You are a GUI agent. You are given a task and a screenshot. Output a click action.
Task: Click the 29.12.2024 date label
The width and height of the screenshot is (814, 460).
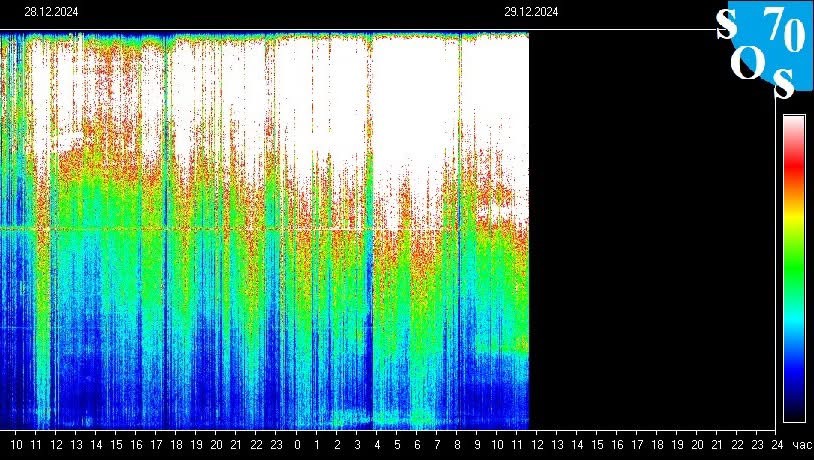click(531, 12)
